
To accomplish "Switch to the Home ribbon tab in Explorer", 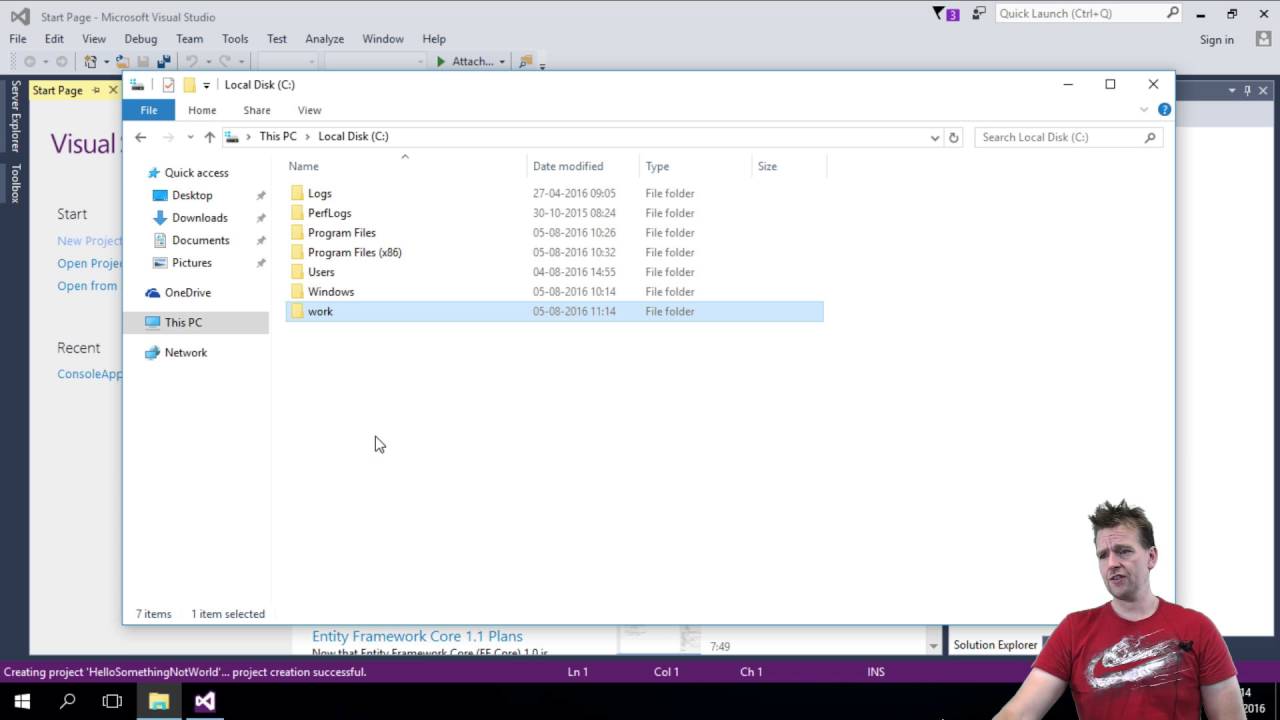I will 202,110.
